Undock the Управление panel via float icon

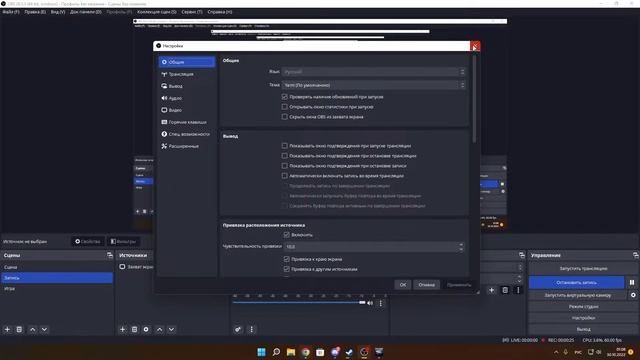(636, 255)
